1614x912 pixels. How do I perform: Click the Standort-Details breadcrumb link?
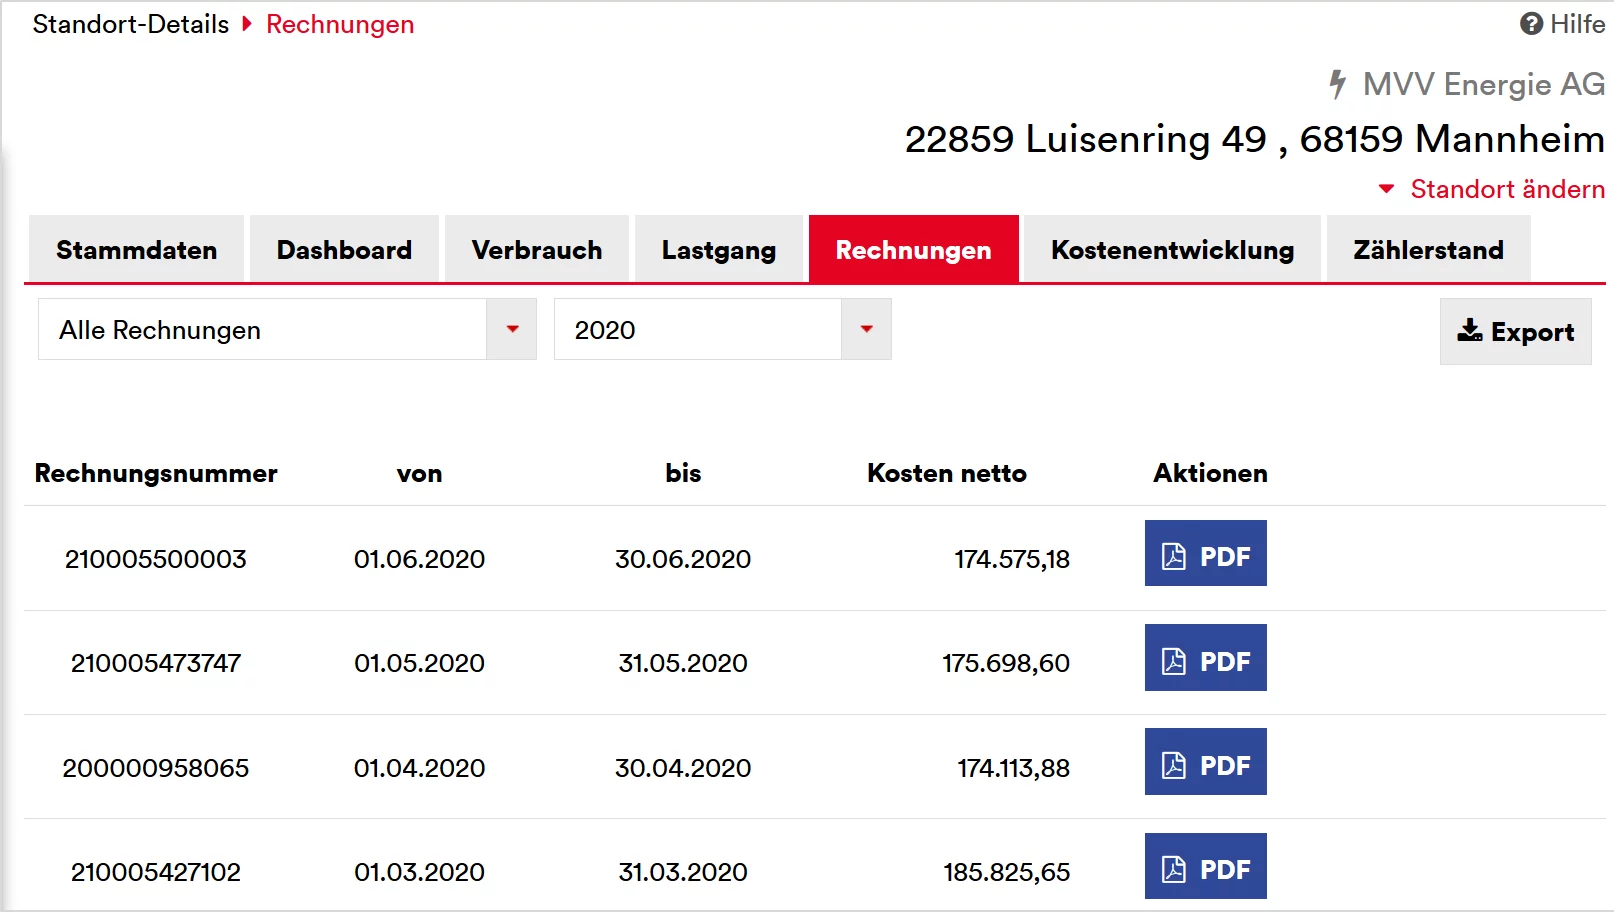131,24
